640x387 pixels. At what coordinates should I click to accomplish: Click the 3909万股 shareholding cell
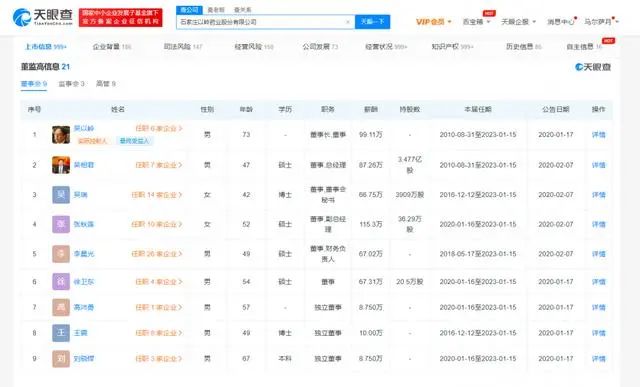pos(410,195)
